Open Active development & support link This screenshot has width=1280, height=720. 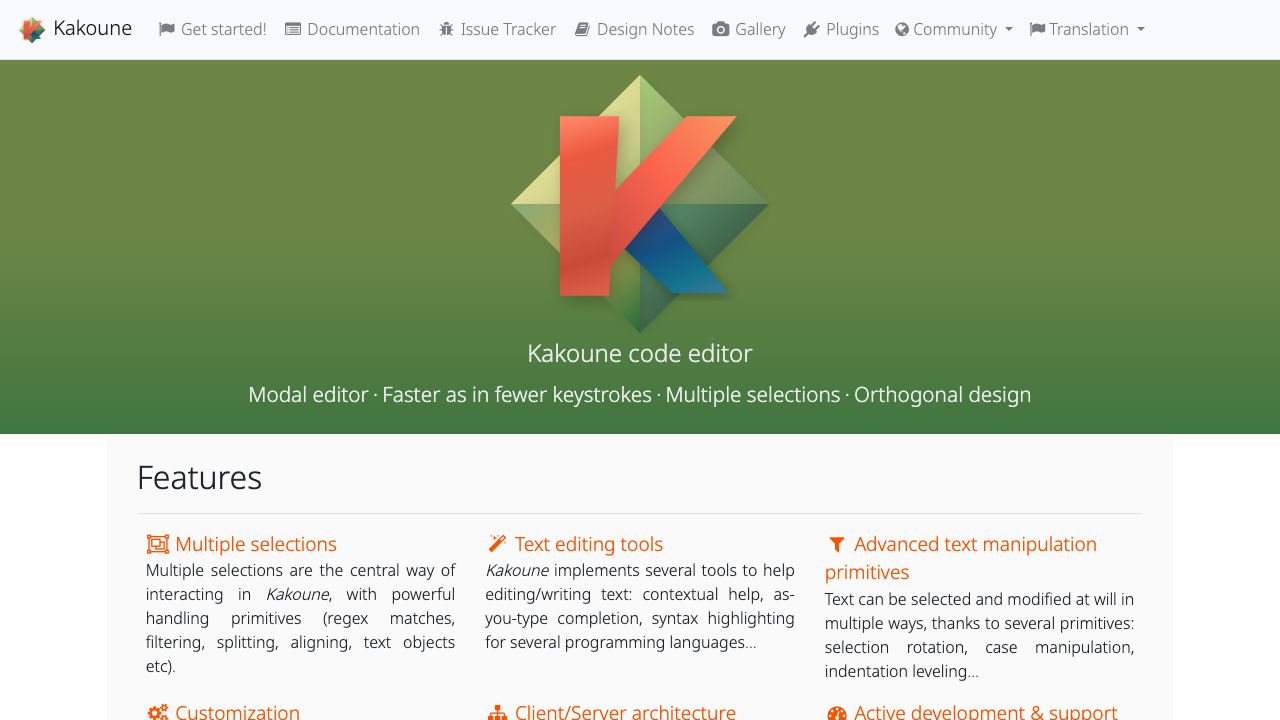coord(985,711)
